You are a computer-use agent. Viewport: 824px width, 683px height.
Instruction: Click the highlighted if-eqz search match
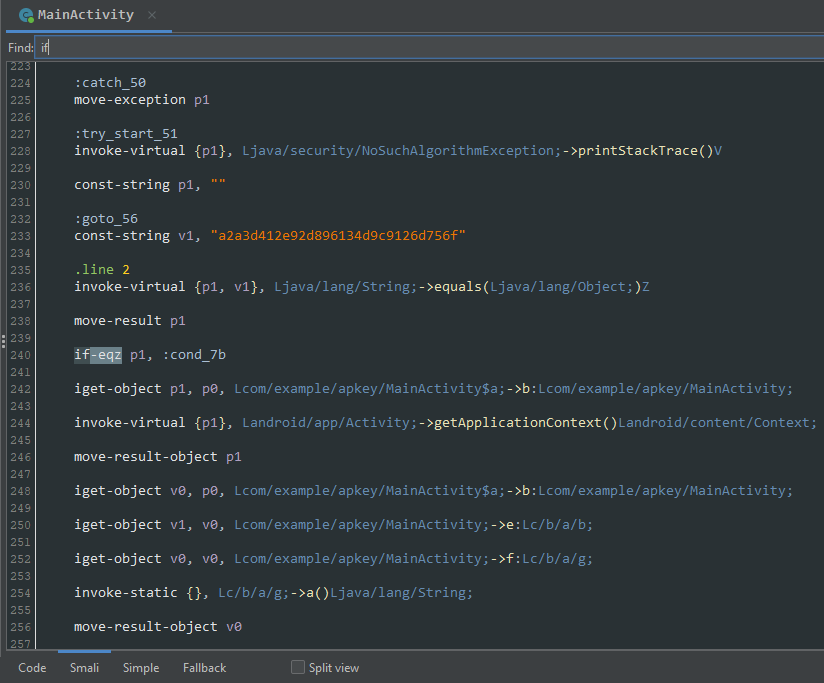click(x=97, y=354)
